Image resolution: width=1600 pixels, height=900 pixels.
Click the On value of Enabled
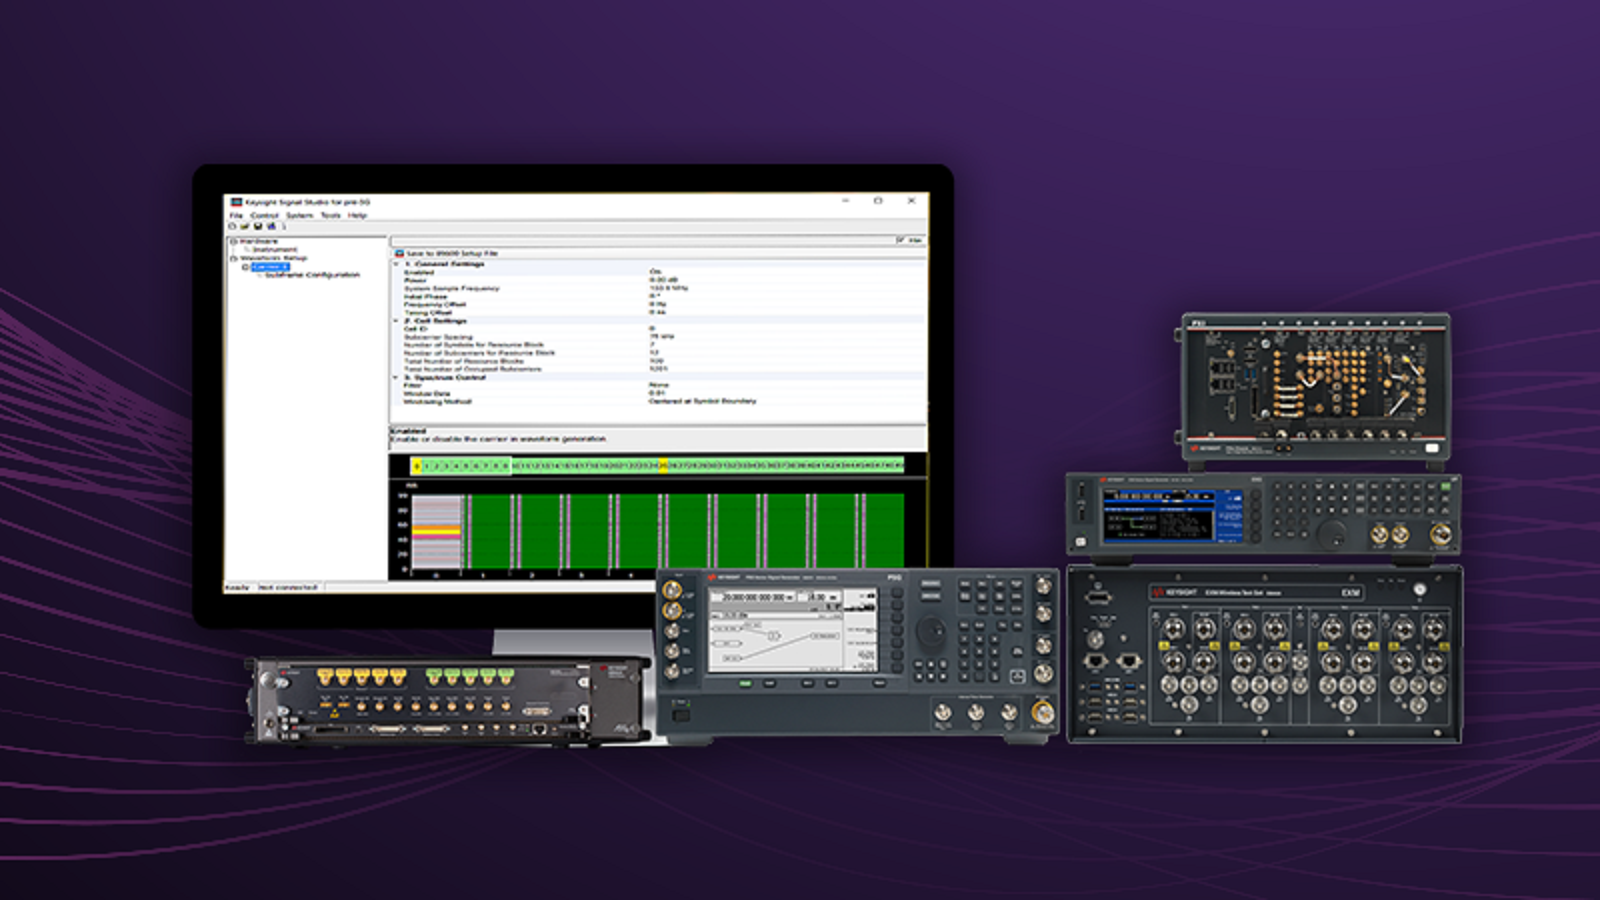[655, 272]
